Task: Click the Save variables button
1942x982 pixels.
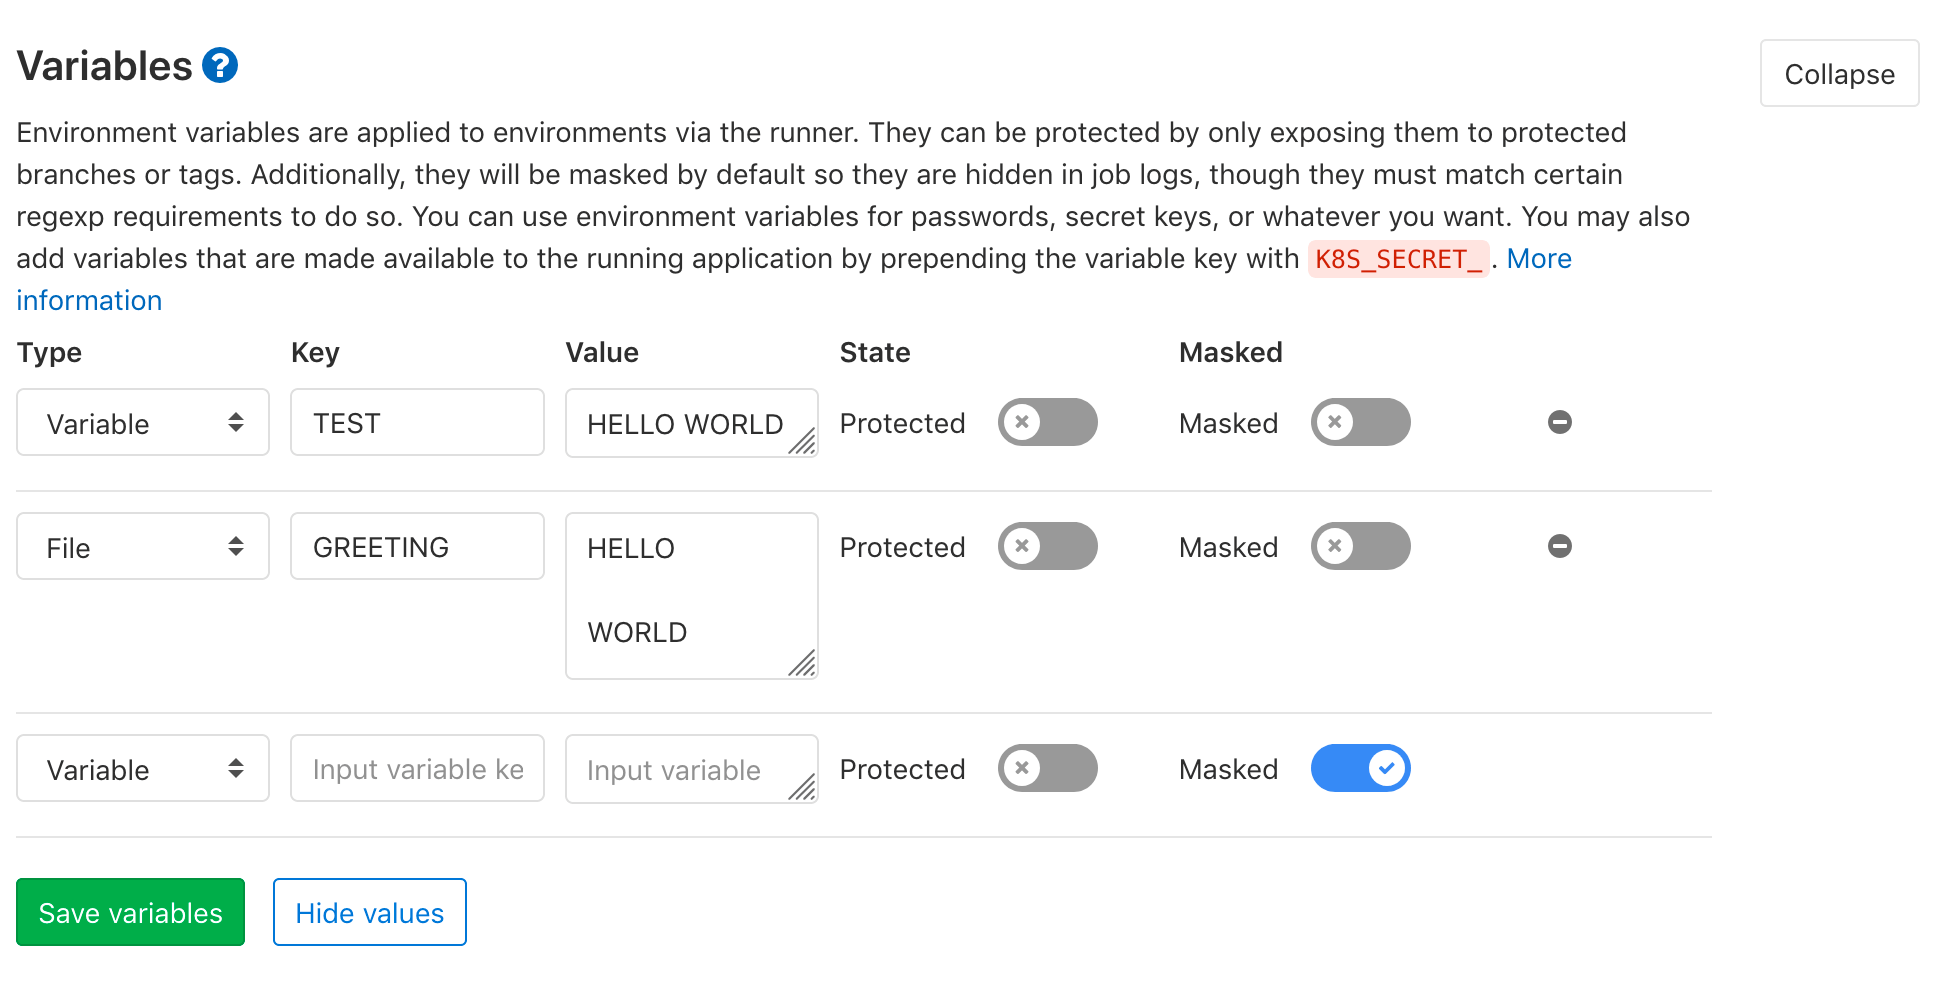Action: coord(130,912)
